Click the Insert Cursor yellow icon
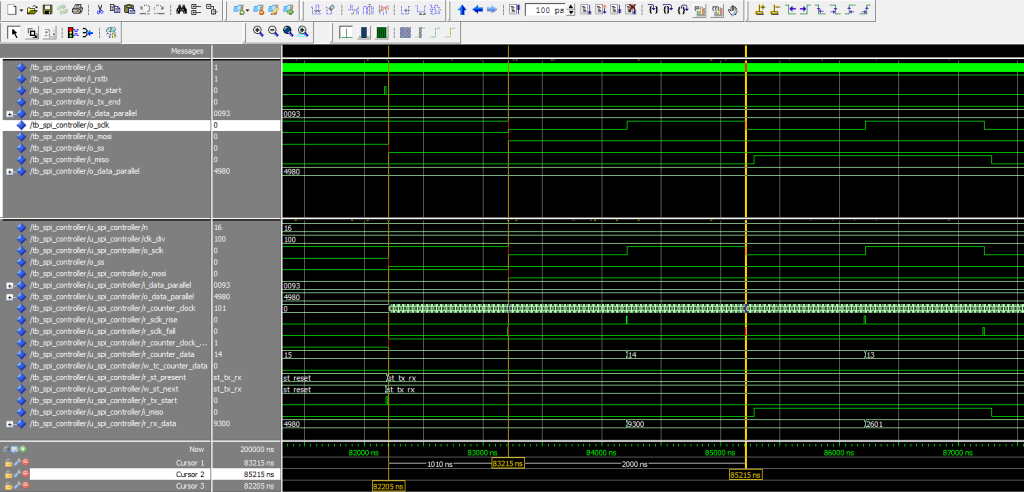 (x=760, y=10)
